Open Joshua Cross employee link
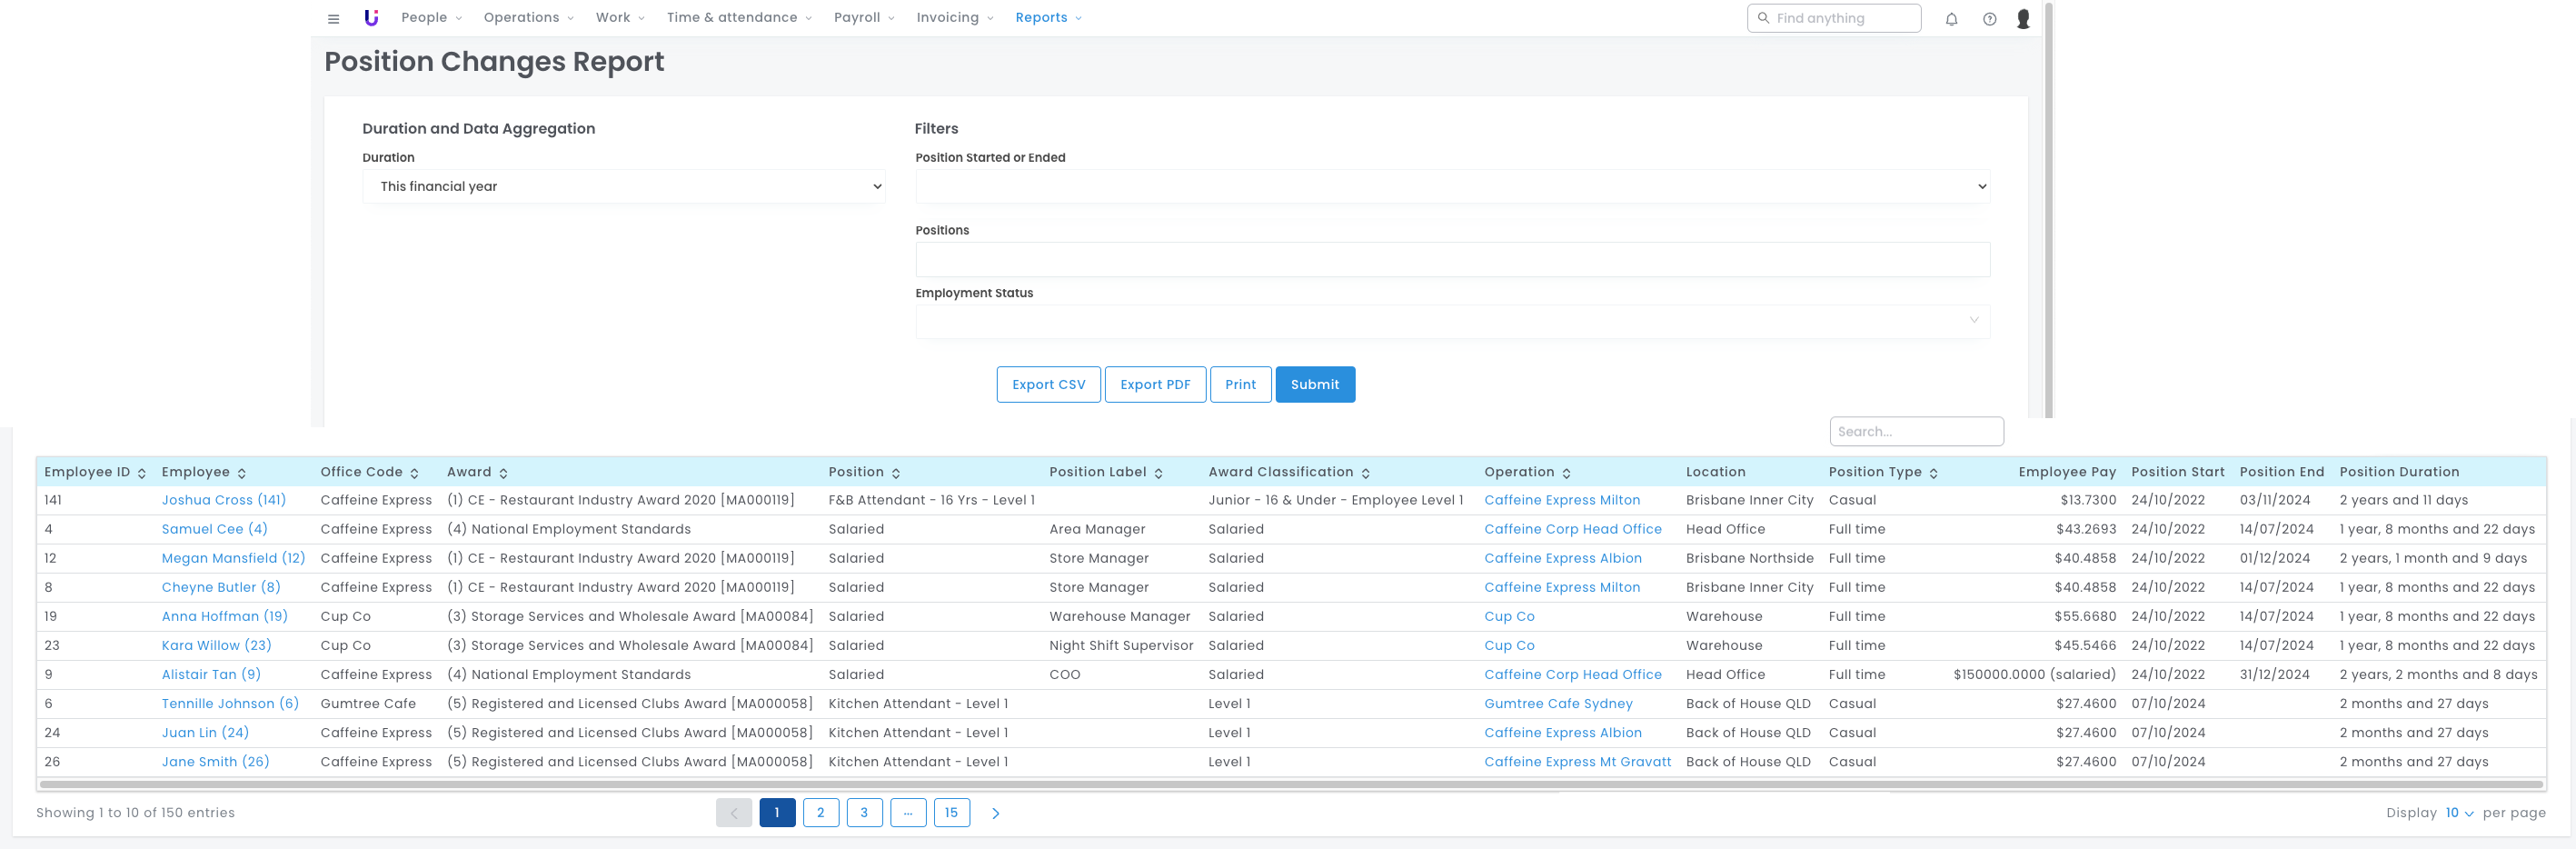Image resolution: width=2576 pixels, height=849 pixels. [223, 500]
